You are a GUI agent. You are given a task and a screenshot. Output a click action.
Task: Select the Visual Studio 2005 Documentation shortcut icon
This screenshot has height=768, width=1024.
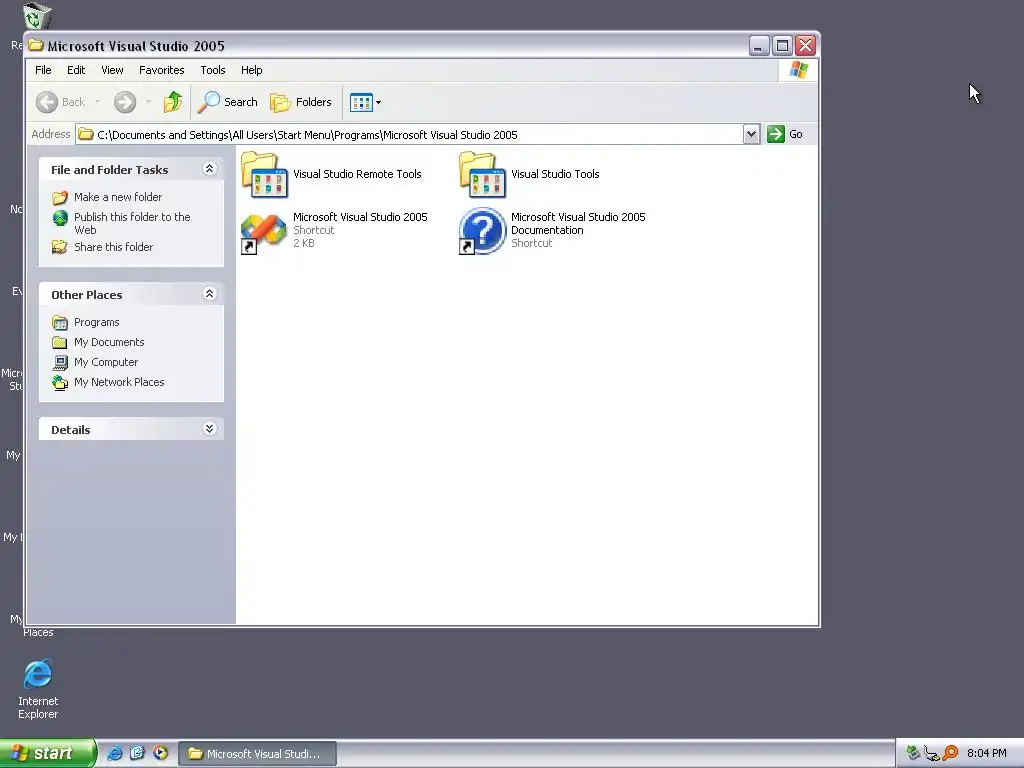(483, 231)
